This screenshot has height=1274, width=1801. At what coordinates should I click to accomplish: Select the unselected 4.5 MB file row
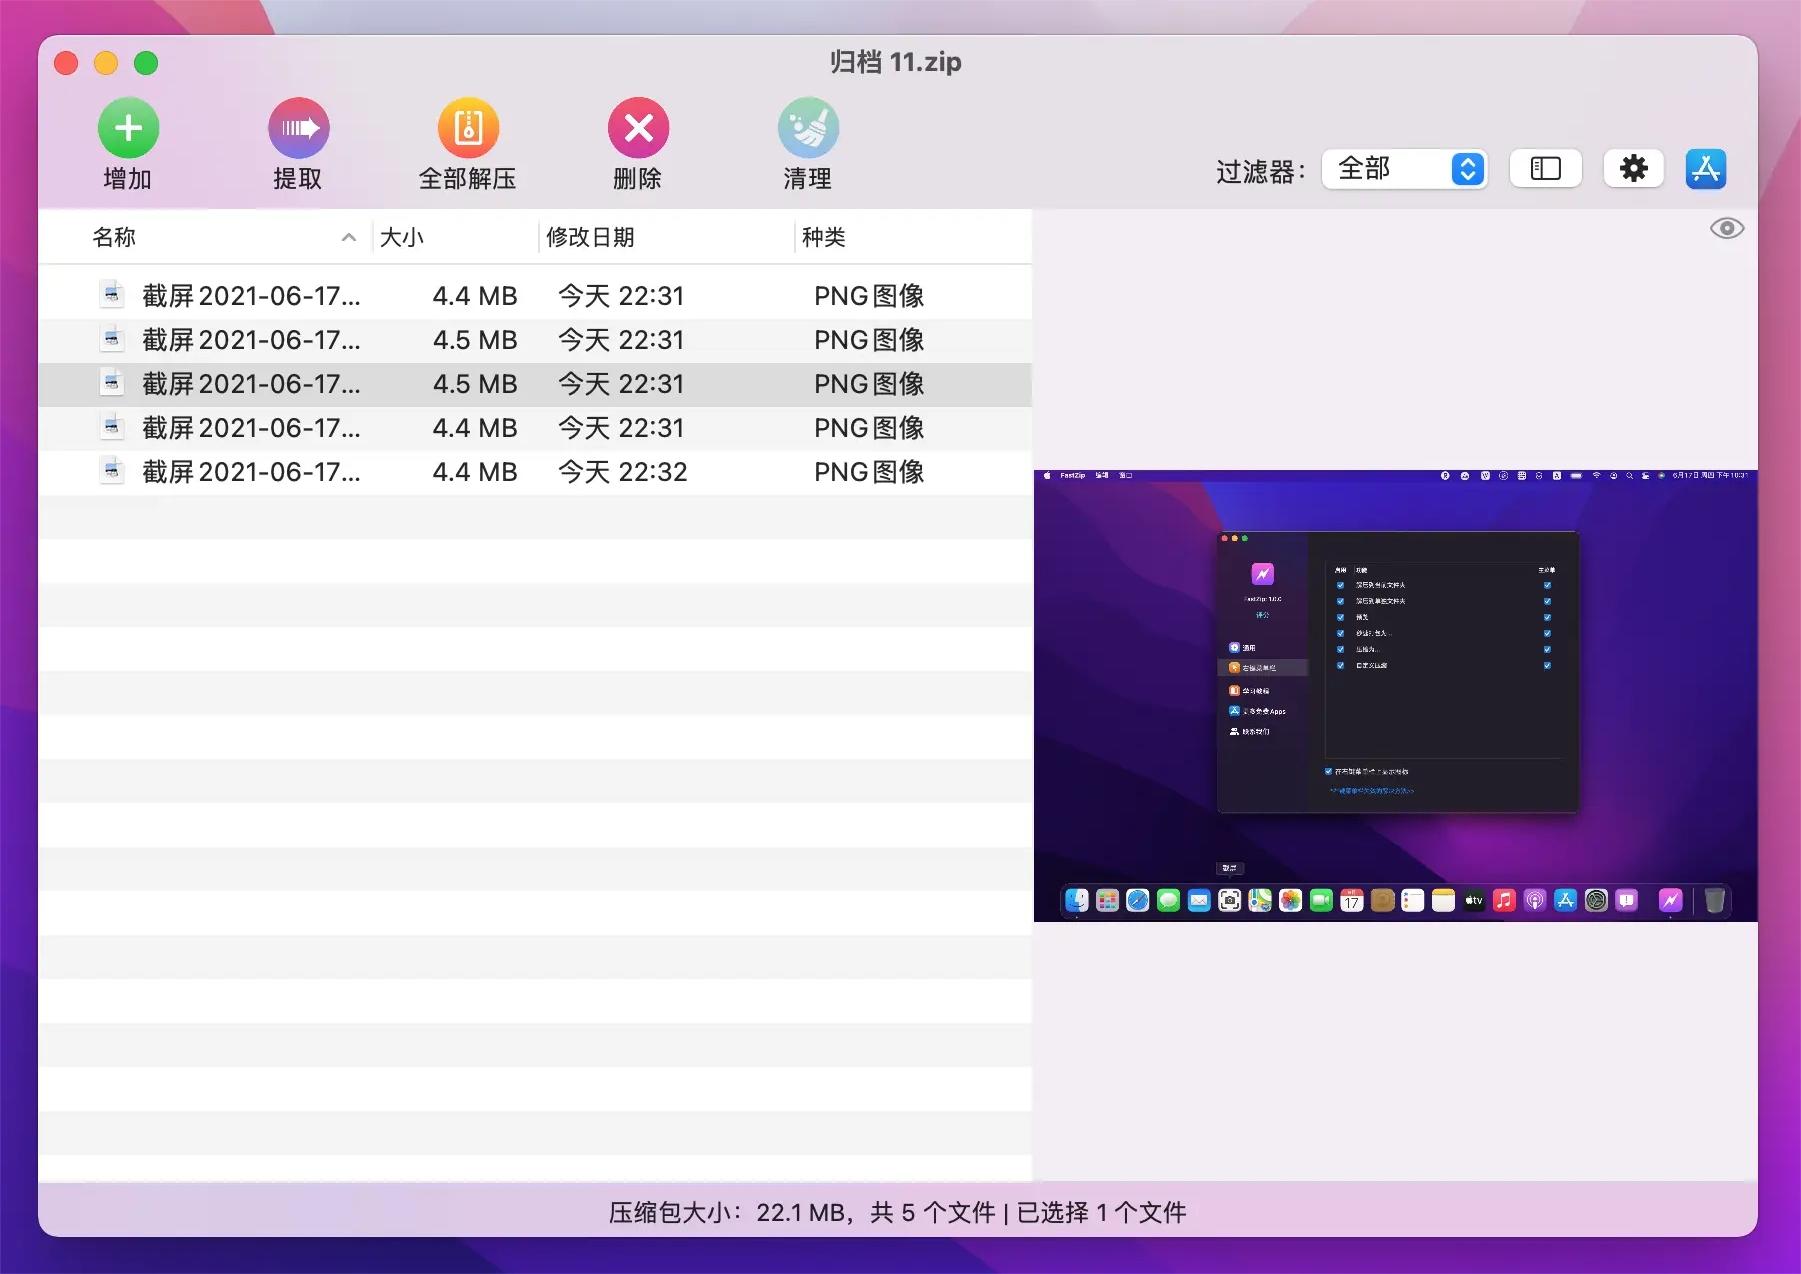(535, 340)
